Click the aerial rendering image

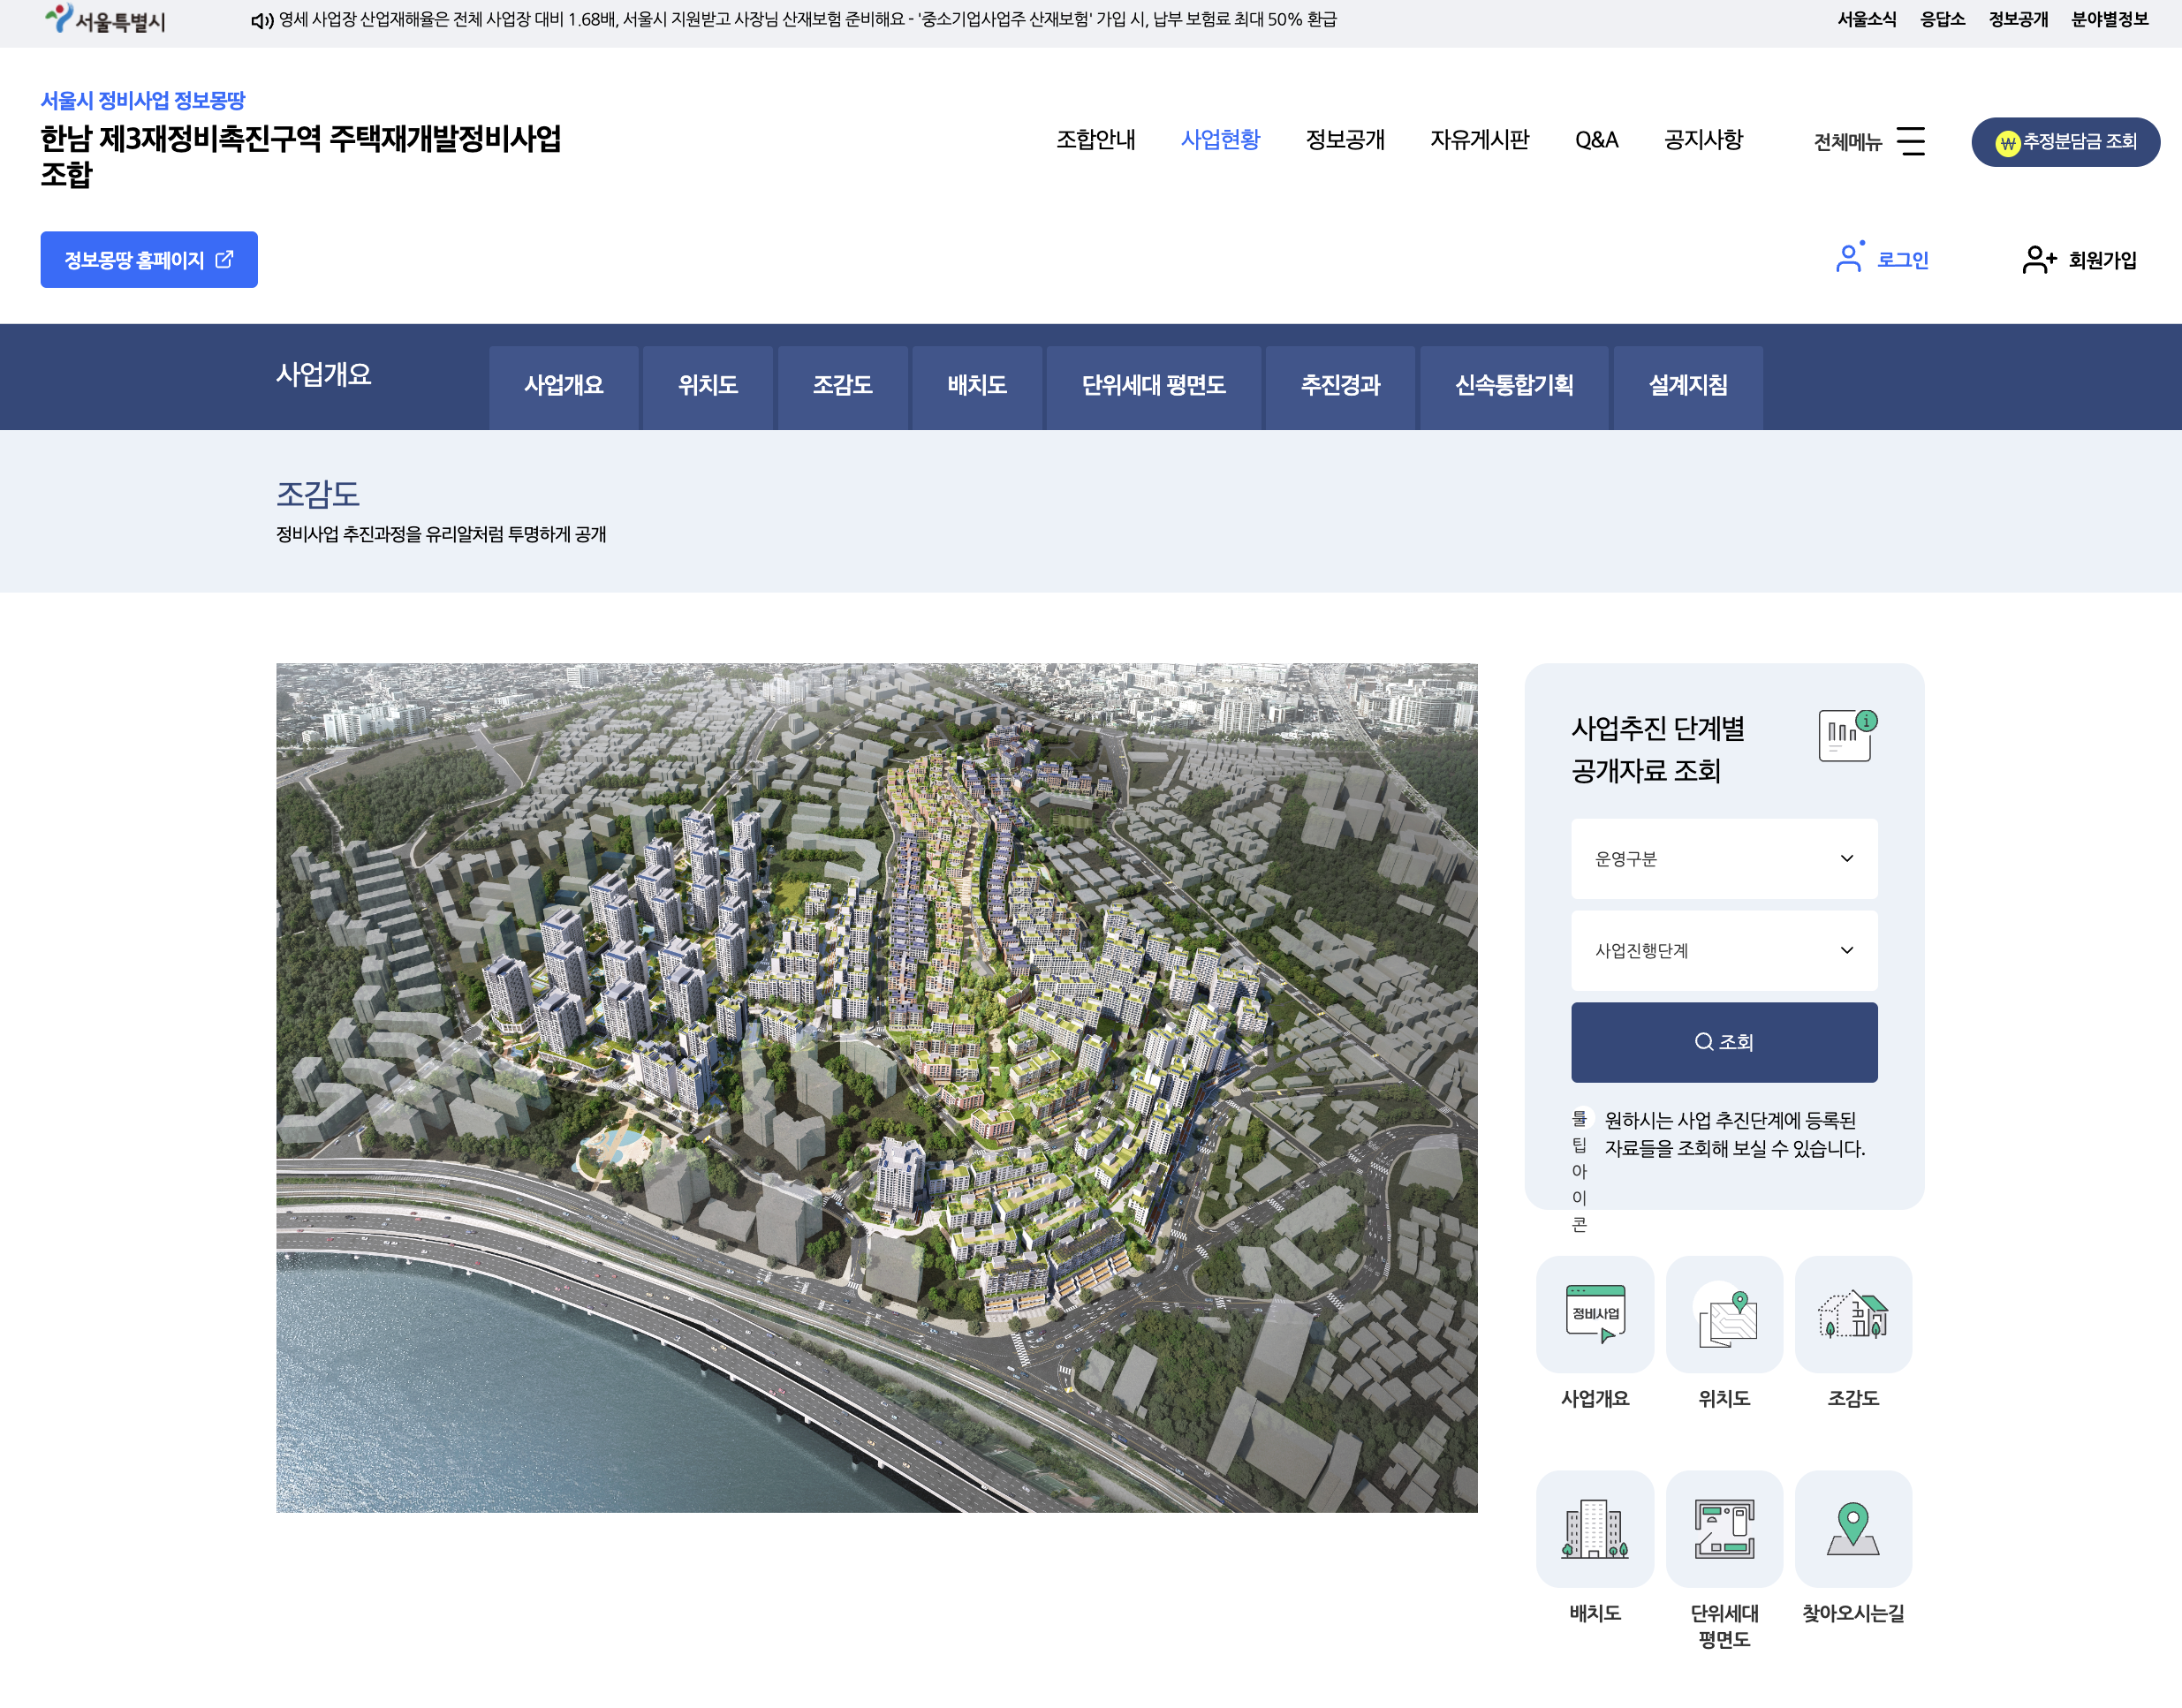[x=876, y=1087]
